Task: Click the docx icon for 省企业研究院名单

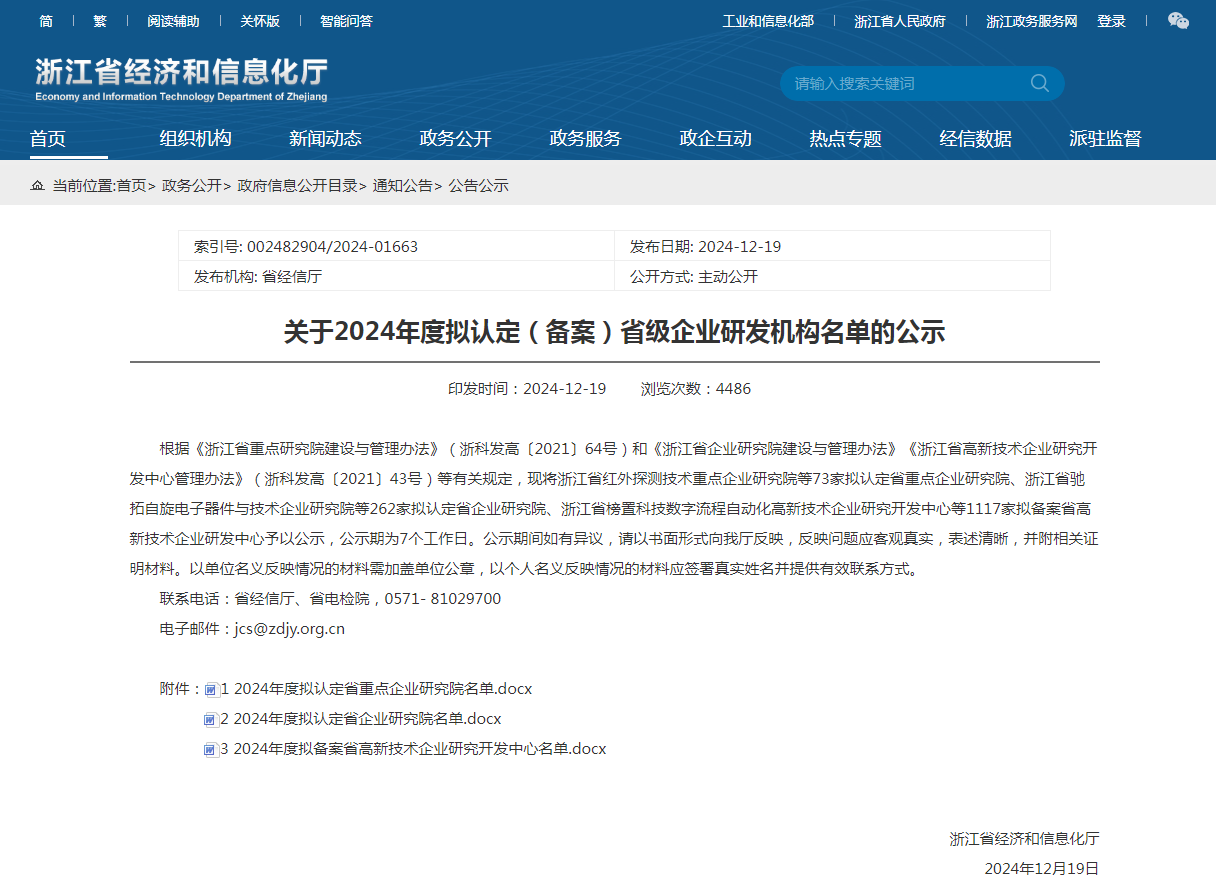Action: tap(210, 718)
